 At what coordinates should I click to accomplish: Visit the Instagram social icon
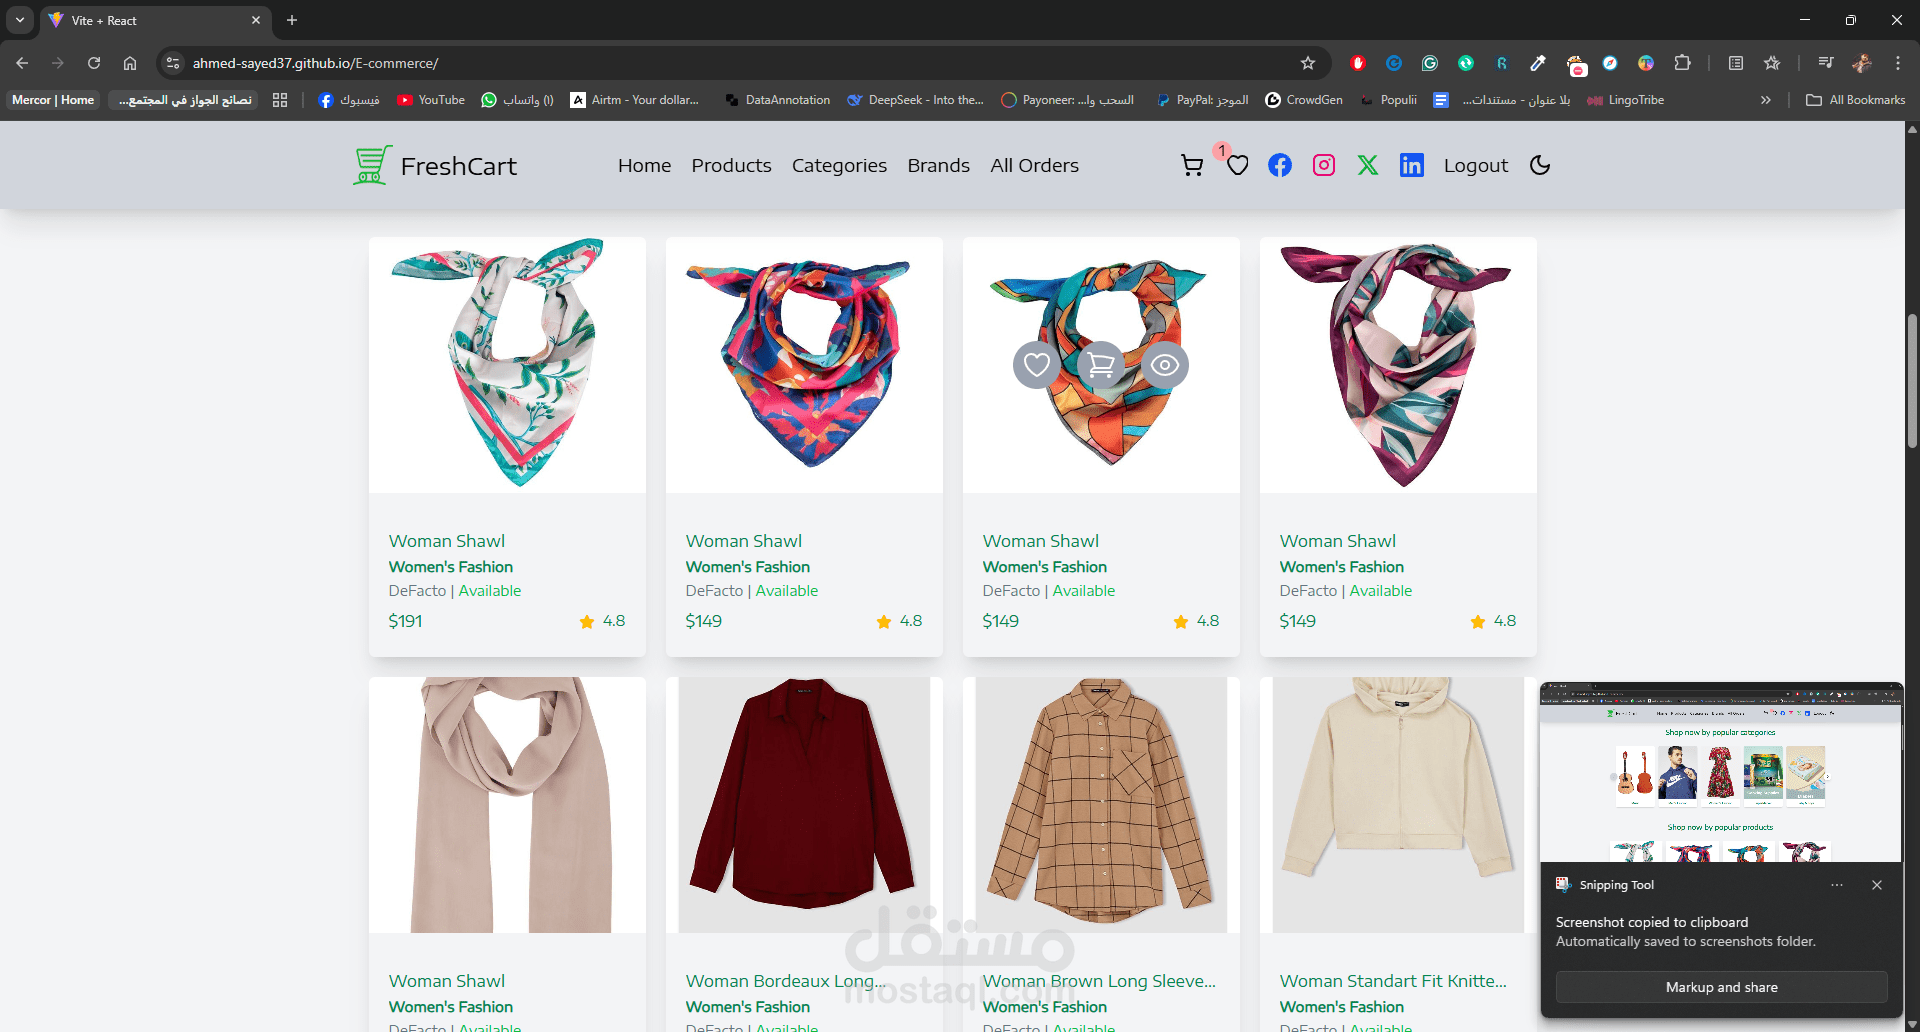point(1324,165)
